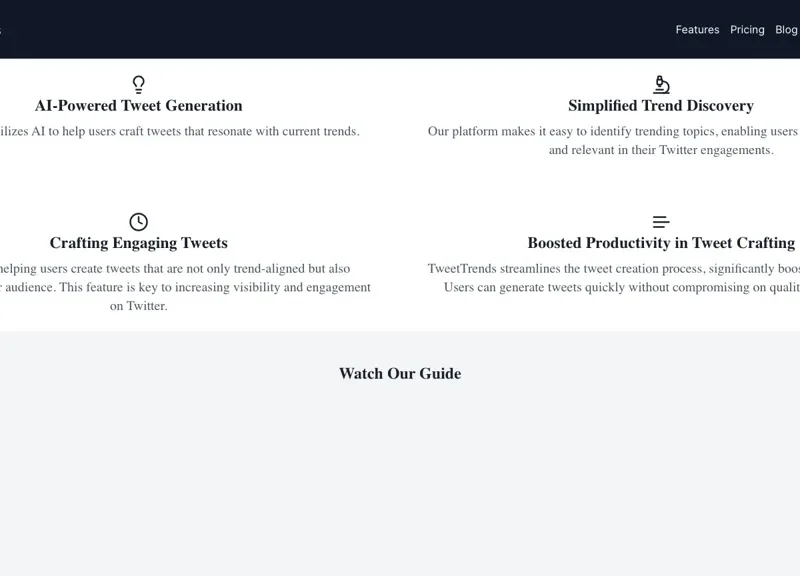Click the Simplified Trend Discovery heading
This screenshot has width=800, height=576.
(x=661, y=106)
